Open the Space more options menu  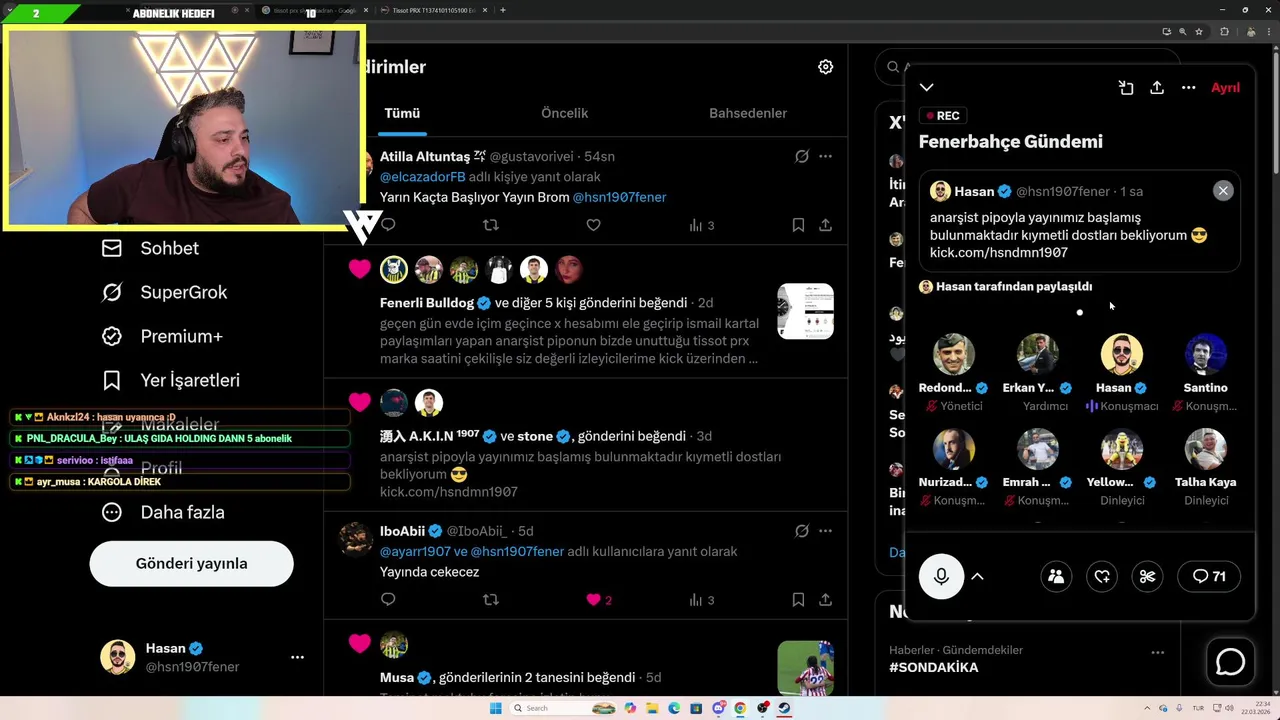pos(1189,88)
